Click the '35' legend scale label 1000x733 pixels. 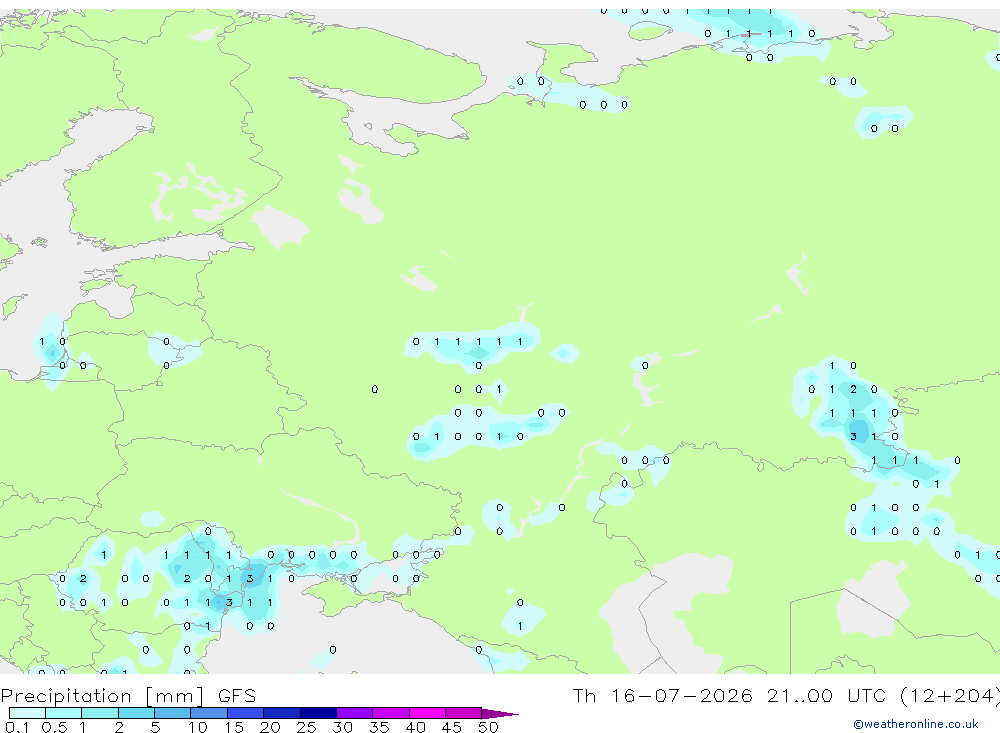(x=379, y=727)
